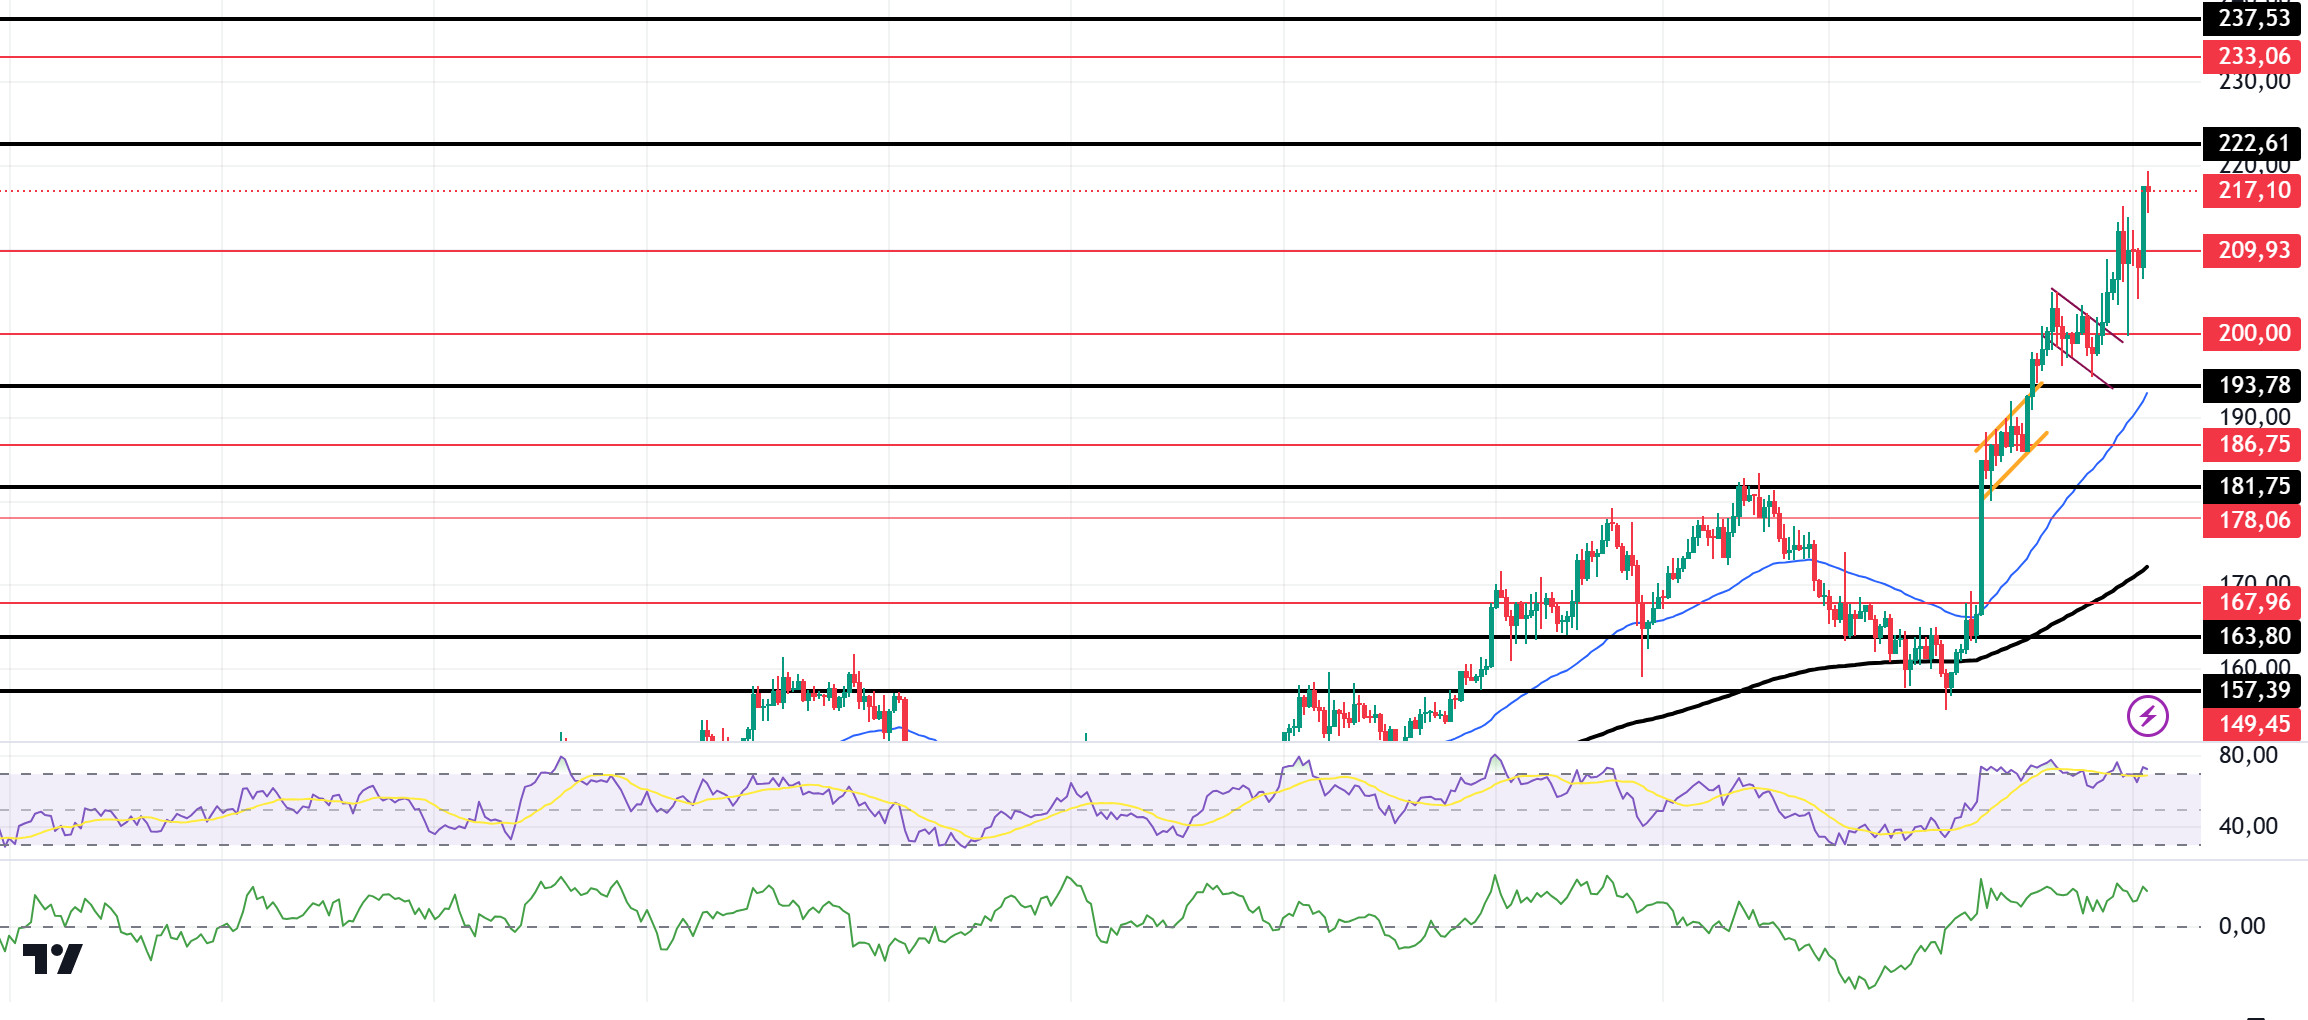Select the 186,75 price label
This screenshot has width=2308, height=1020.
pos(2252,445)
